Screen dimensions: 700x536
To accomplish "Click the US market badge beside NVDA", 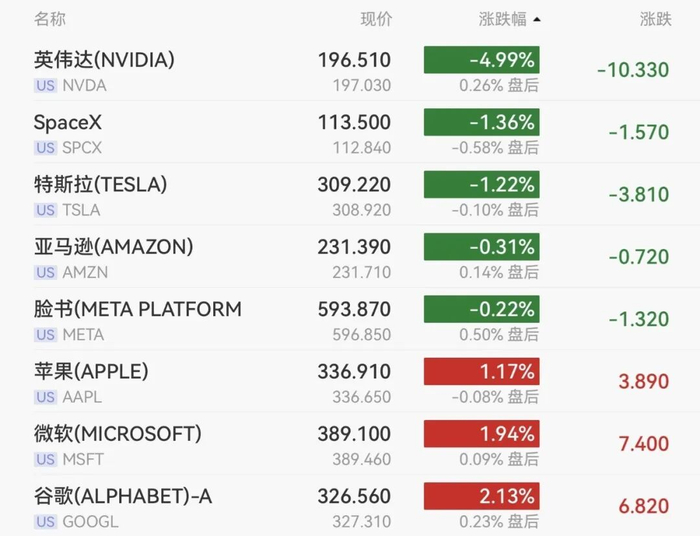I will [46, 85].
